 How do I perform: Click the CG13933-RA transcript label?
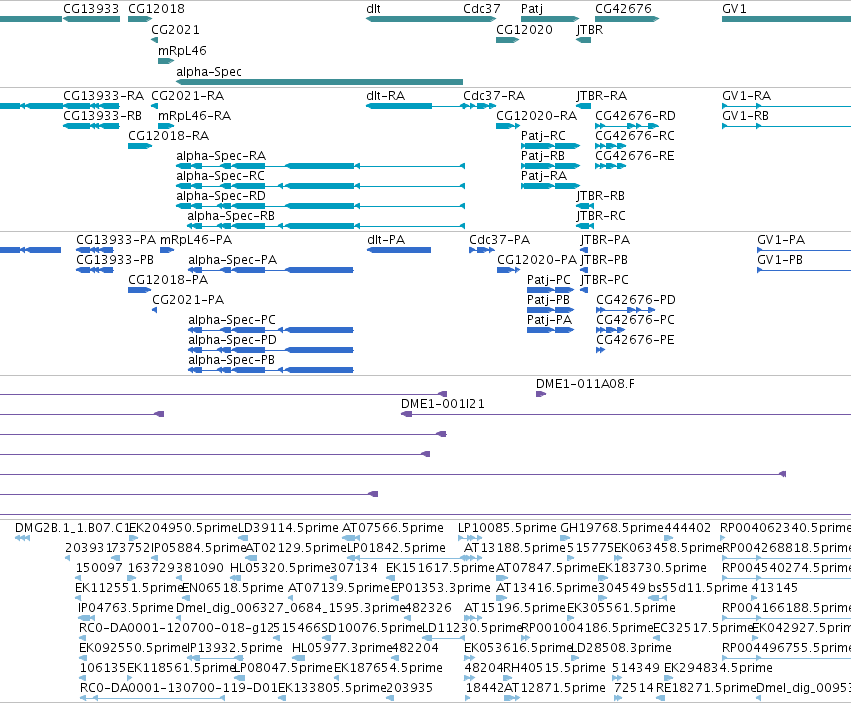click(103, 96)
